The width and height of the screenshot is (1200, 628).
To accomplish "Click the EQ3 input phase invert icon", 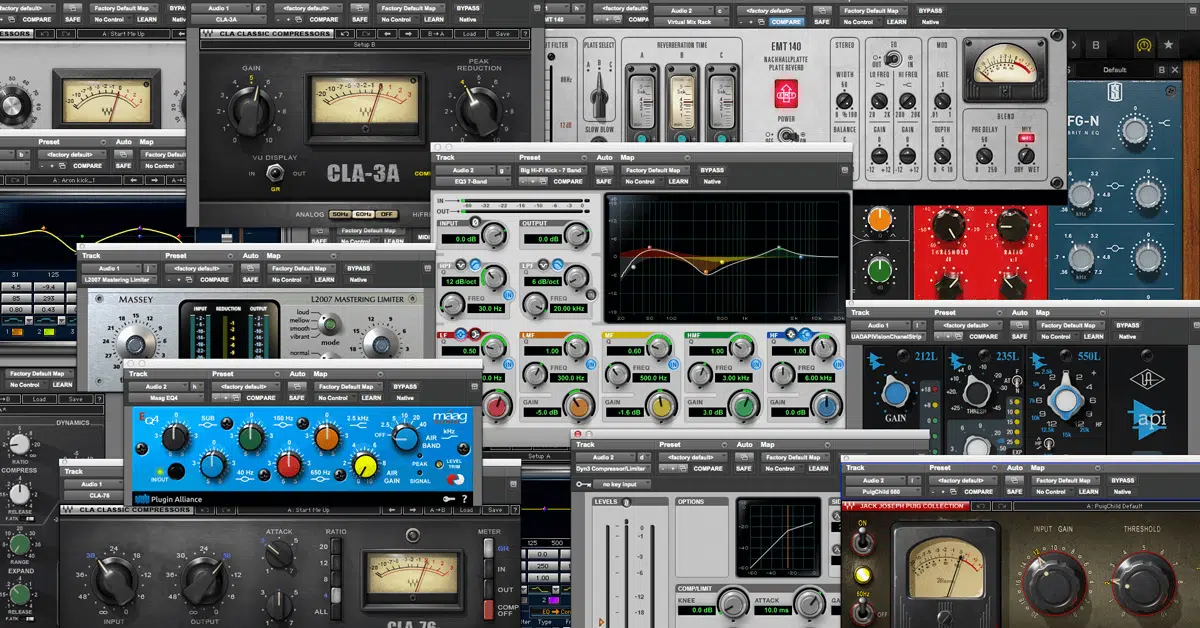I will [x=475, y=222].
